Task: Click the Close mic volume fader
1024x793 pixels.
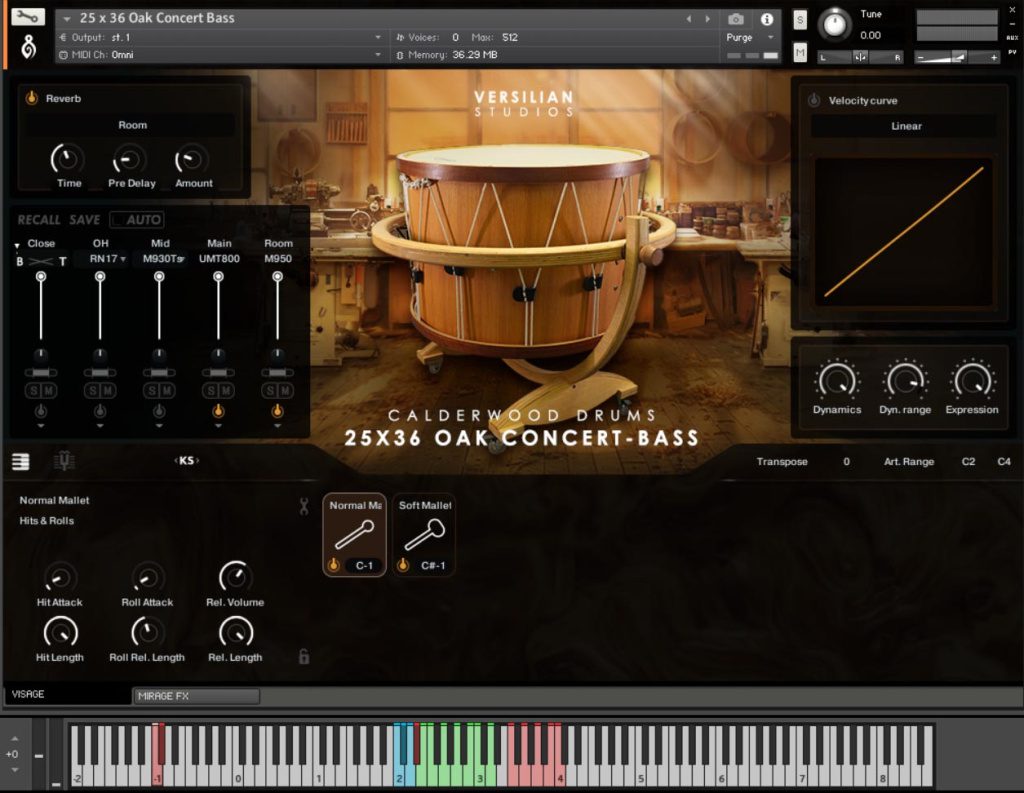Action: coord(40,306)
